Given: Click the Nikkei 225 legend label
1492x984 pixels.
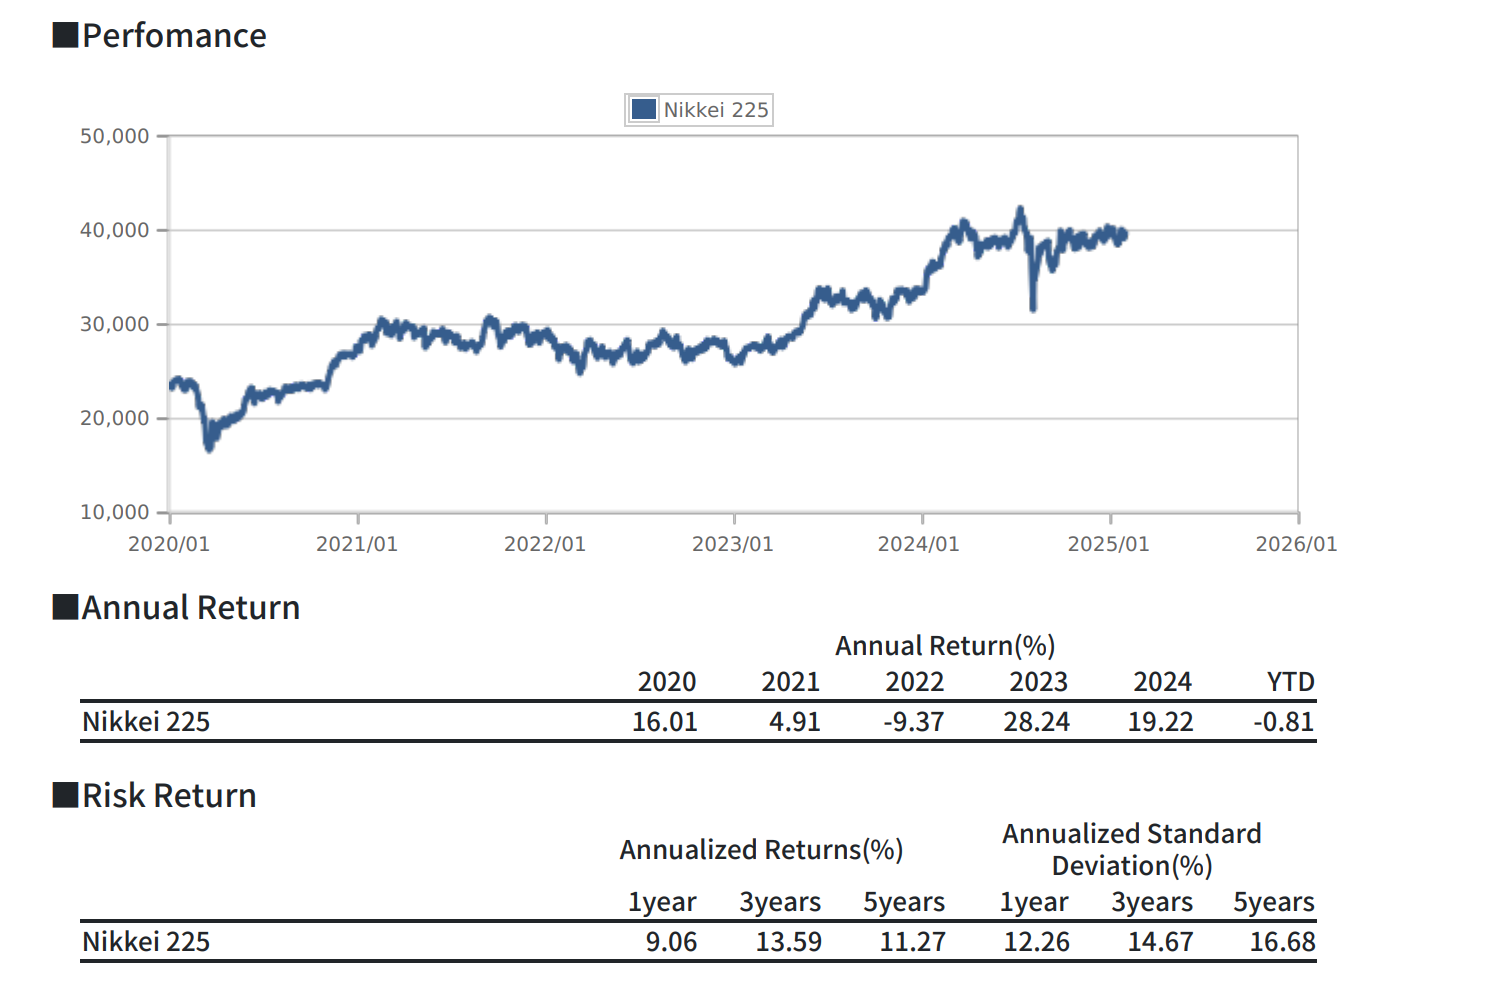Looking at the screenshot, I should [716, 110].
